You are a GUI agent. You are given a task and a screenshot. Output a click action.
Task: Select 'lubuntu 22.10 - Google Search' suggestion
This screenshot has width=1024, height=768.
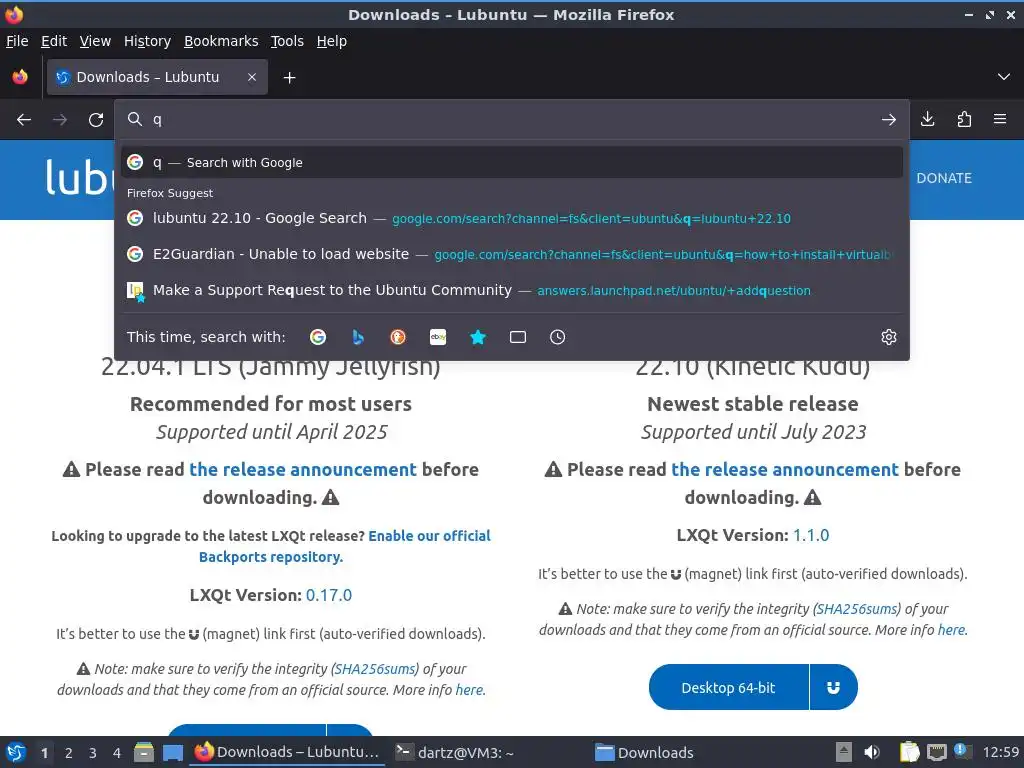click(x=512, y=218)
